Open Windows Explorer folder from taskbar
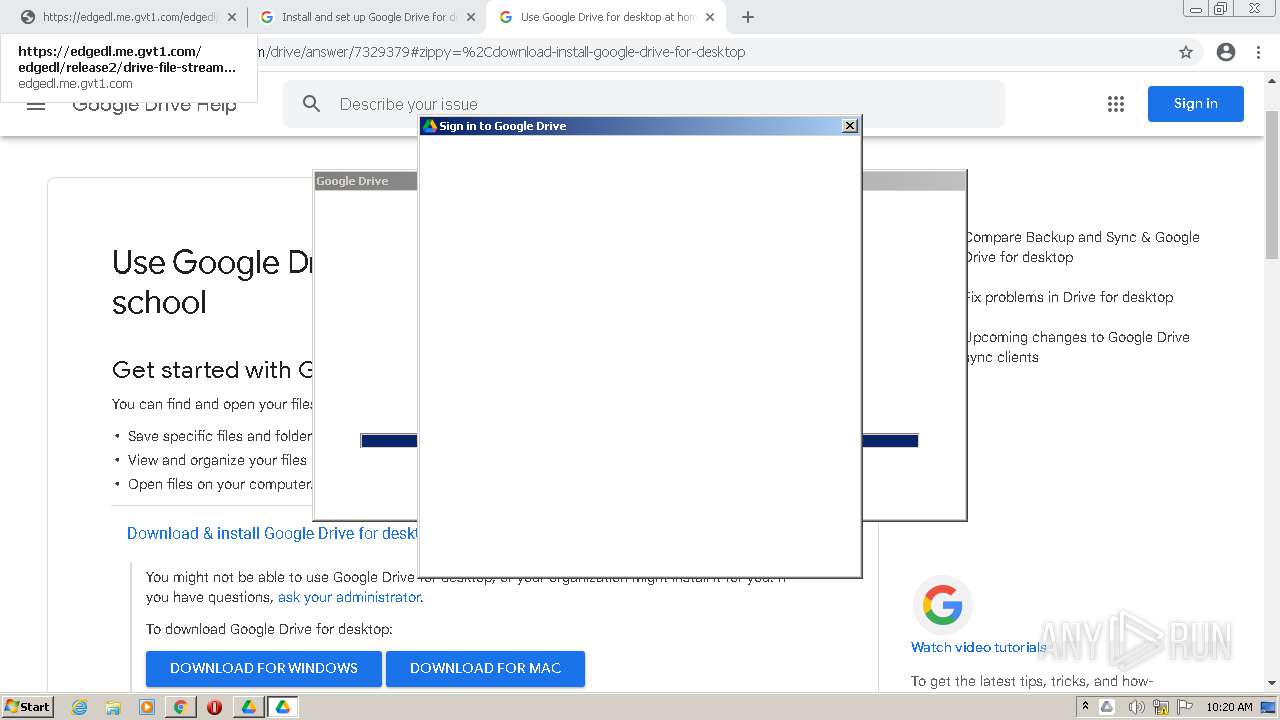The height and width of the screenshot is (720, 1280). pyautogui.click(x=113, y=707)
